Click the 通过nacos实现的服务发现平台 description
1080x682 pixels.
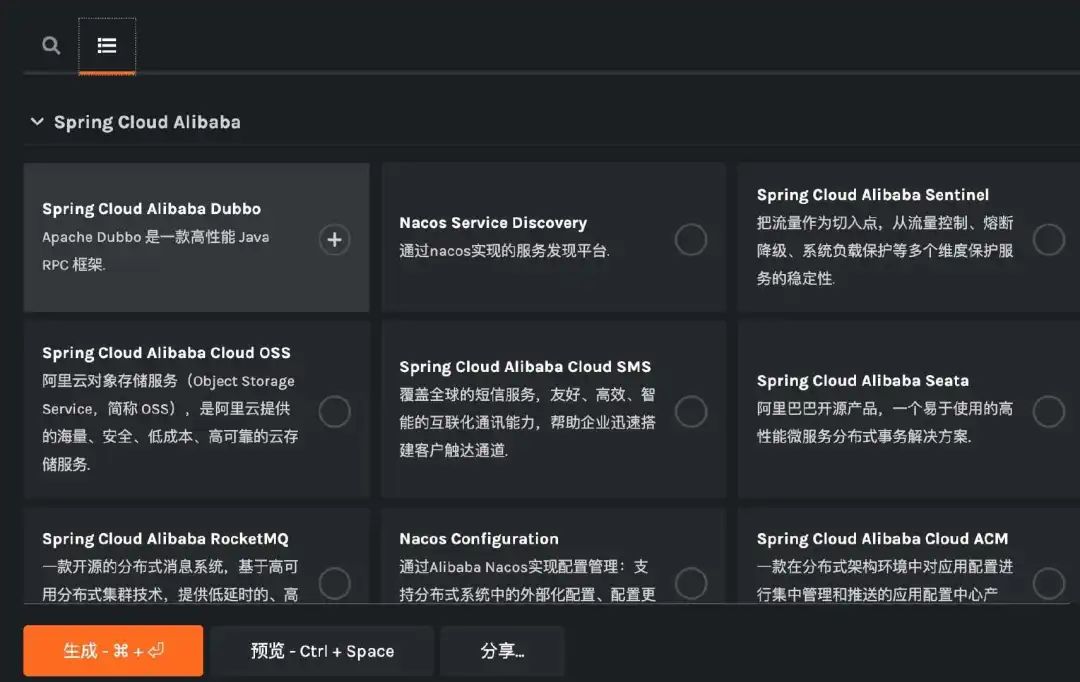504,251
